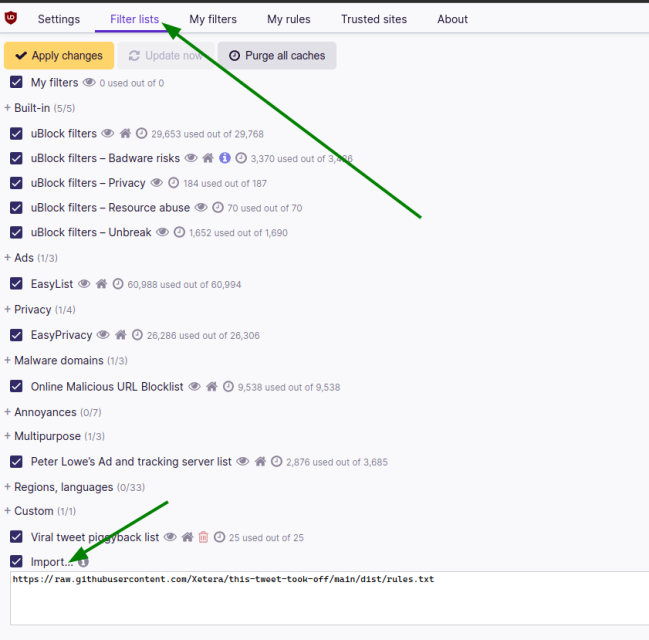Toggle Online Malicious URL Blocklist checkbox
Screen dimensions: 649x640
pos(16,386)
